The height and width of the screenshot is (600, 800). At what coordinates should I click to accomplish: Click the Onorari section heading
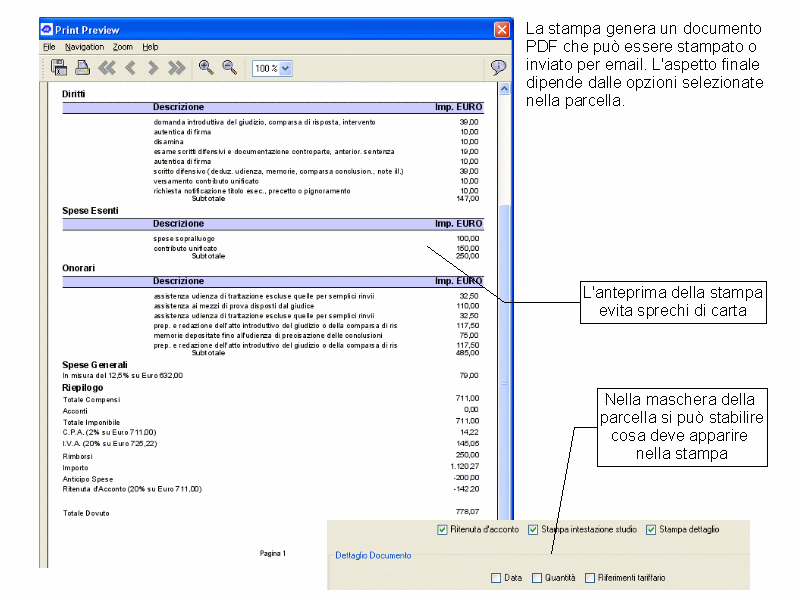[79, 268]
